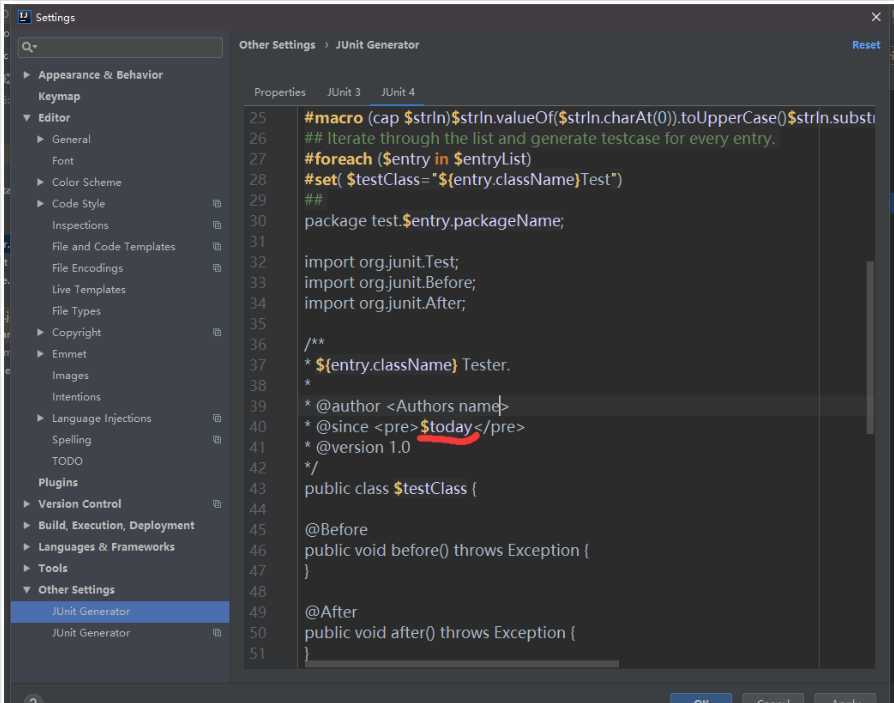The width and height of the screenshot is (894, 703).
Task: Select the JUnit 4 tab
Action: coord(398,92)
